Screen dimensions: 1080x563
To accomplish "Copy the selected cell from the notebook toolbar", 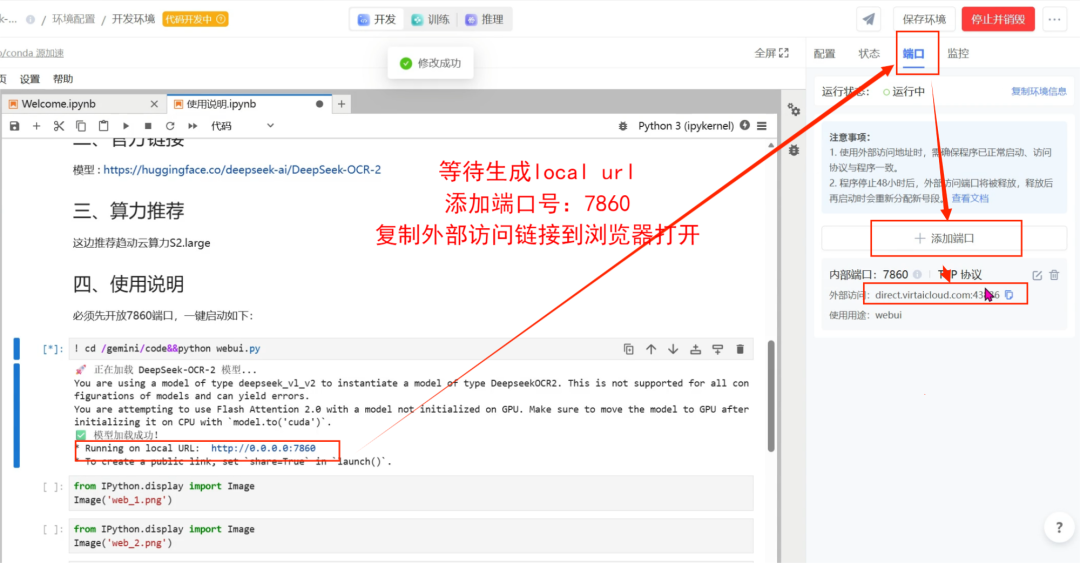I will [81, 126].
